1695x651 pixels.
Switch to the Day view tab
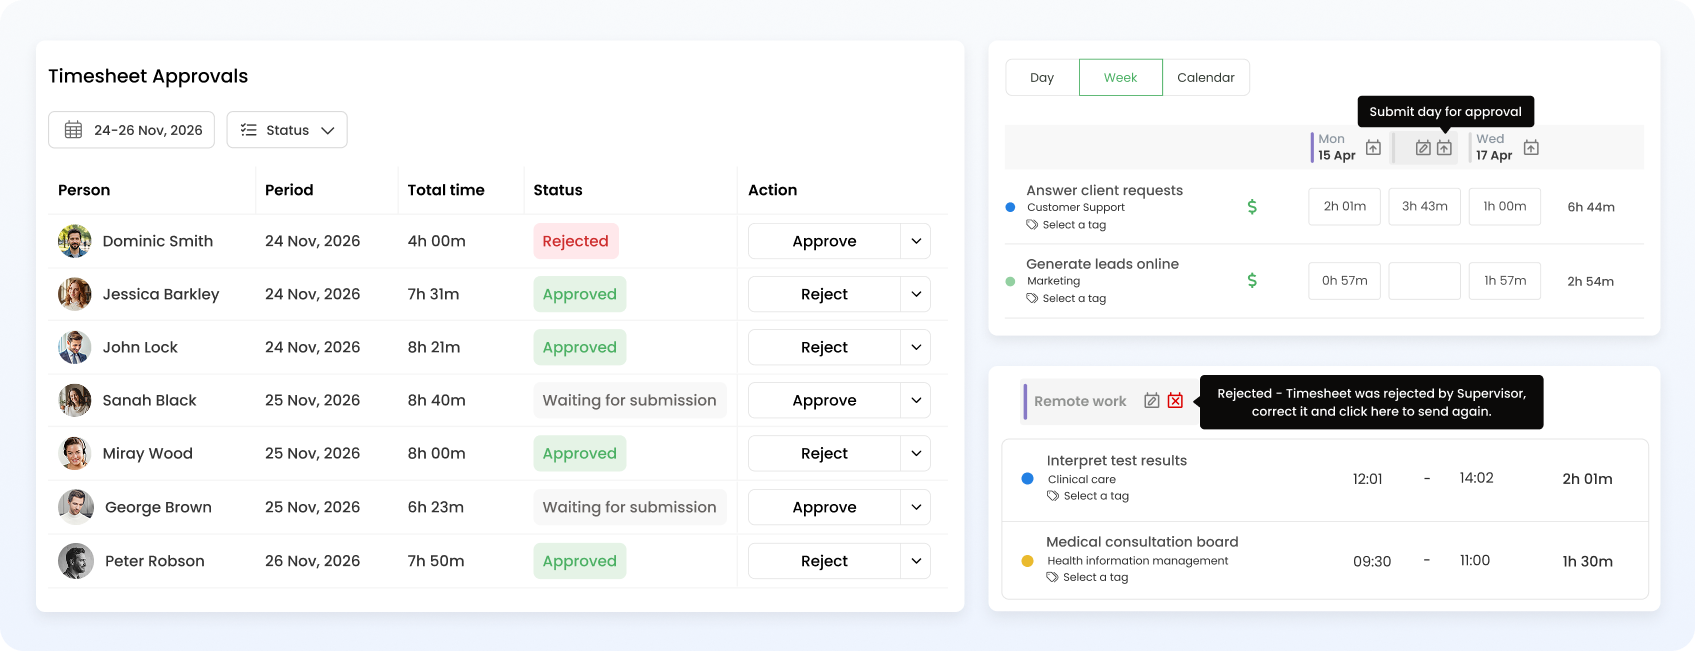tap(1042, 77)
